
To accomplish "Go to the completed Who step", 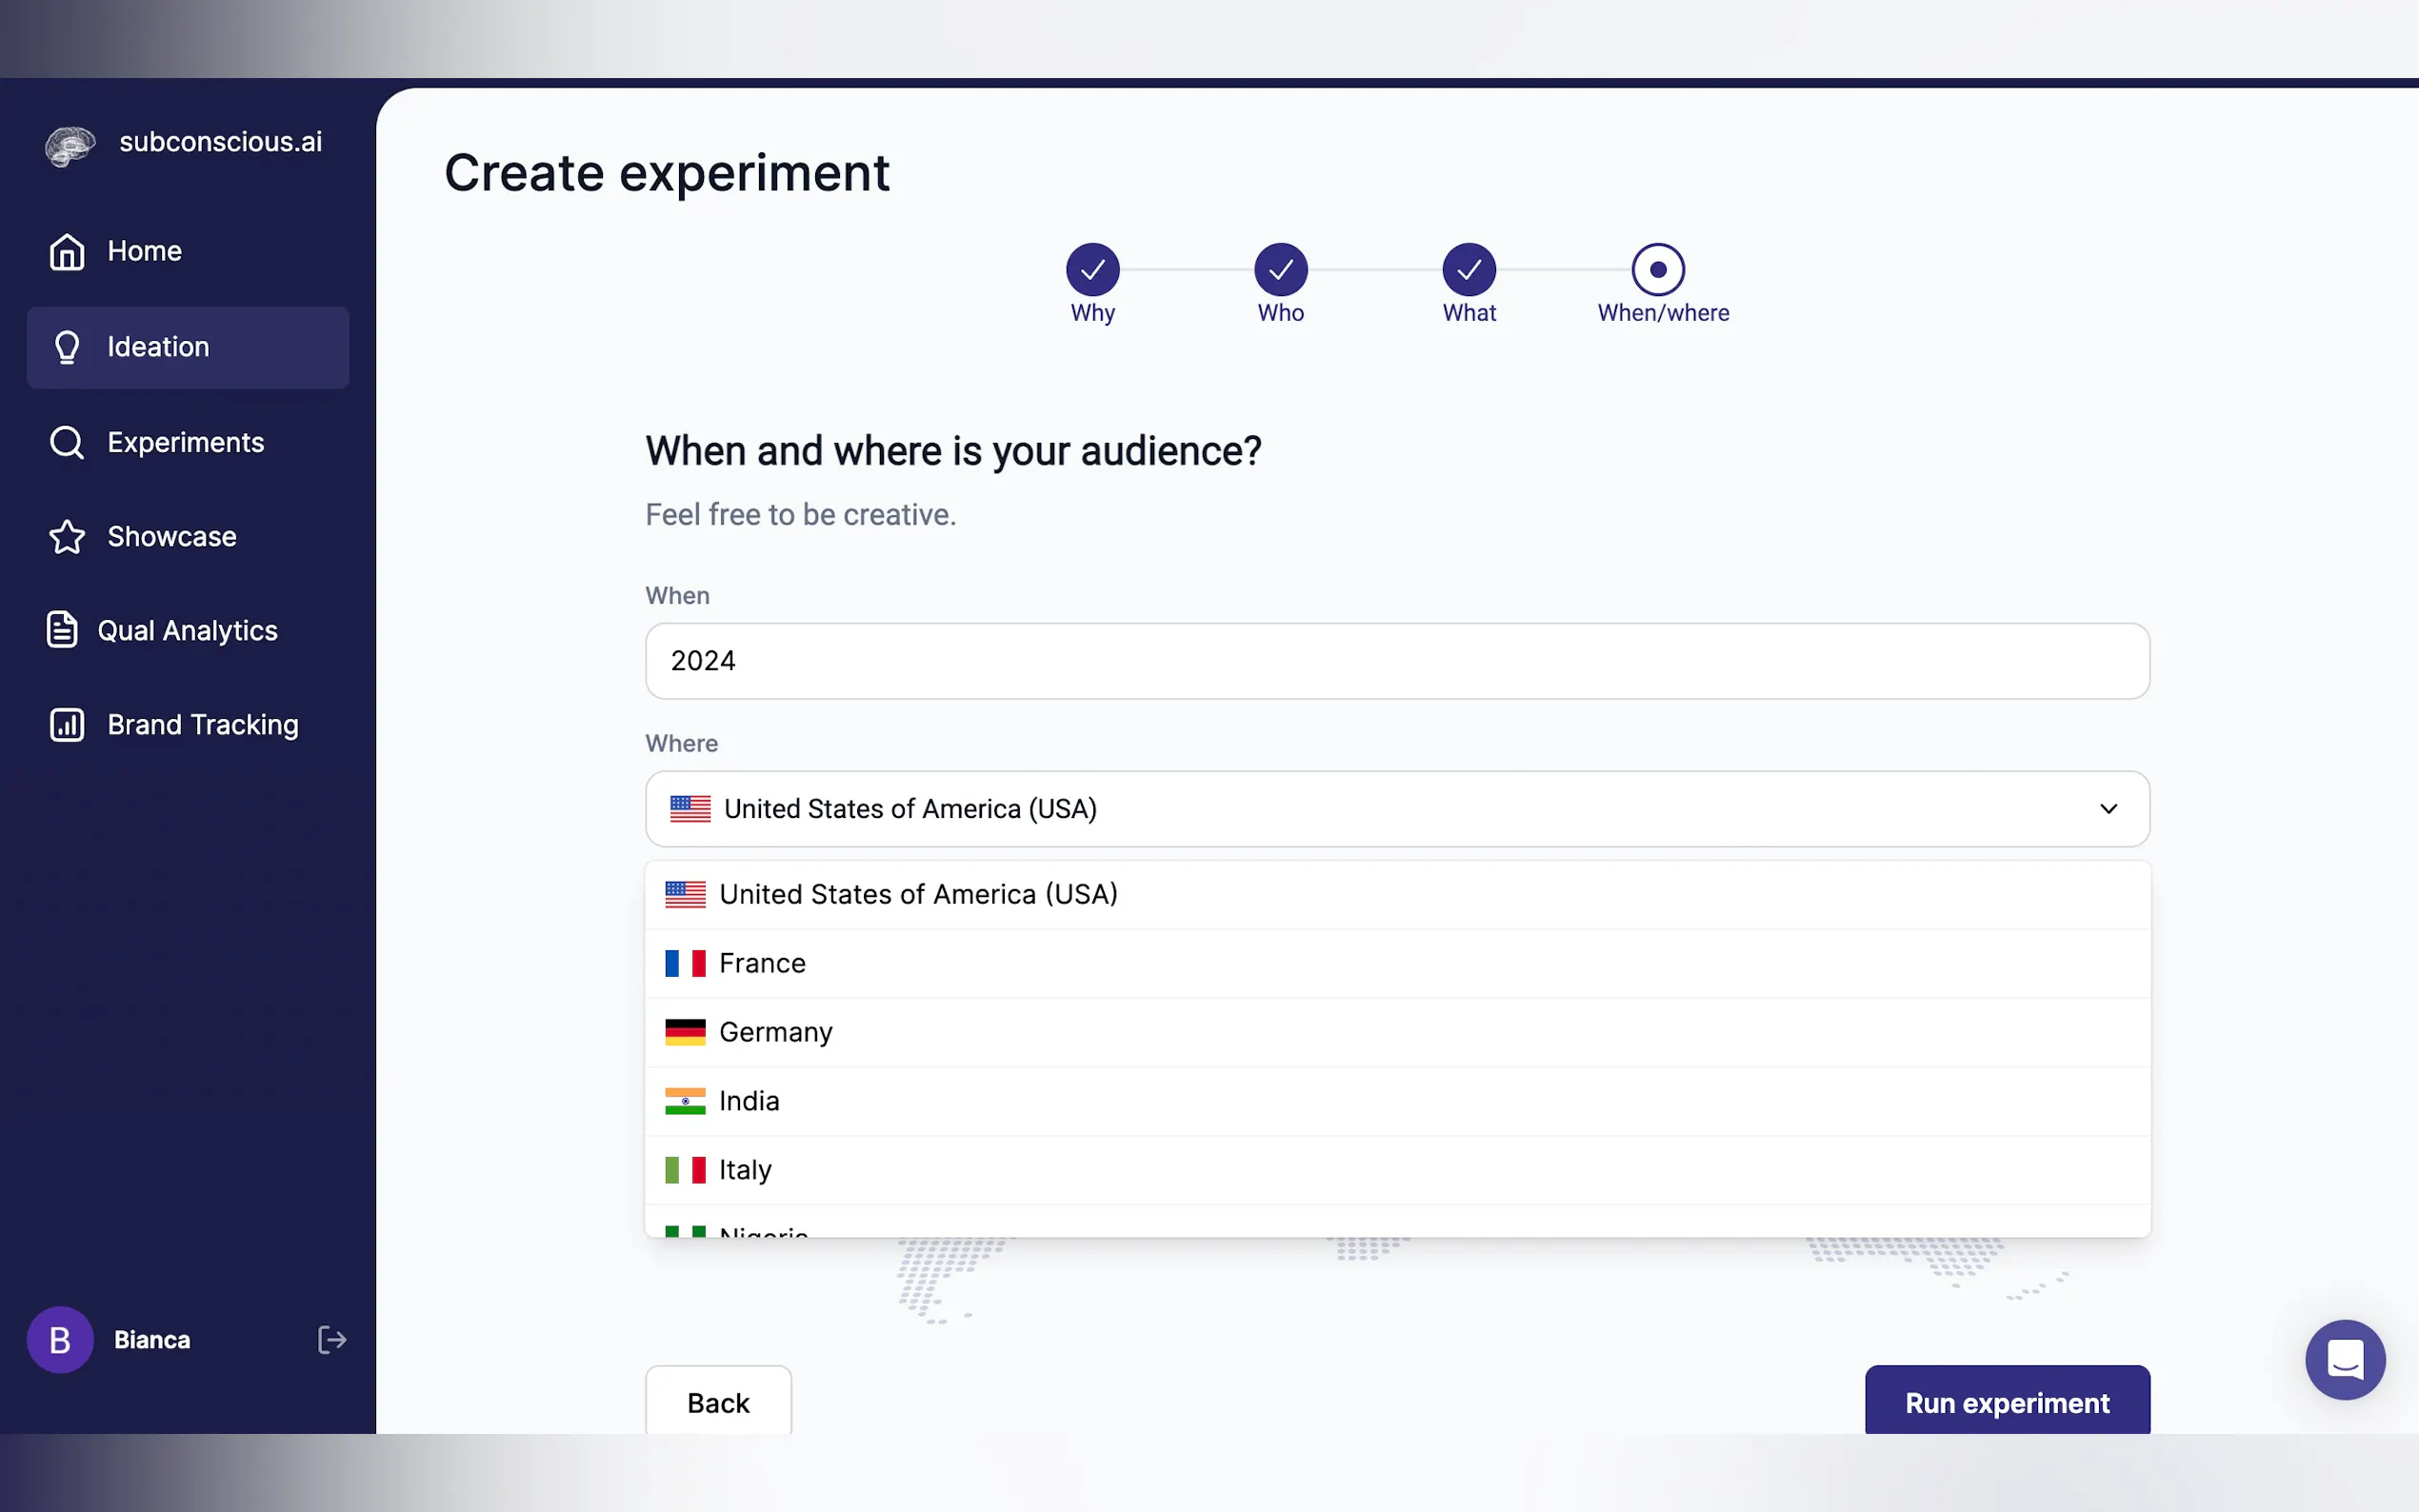I will (x=1280, y=270).
